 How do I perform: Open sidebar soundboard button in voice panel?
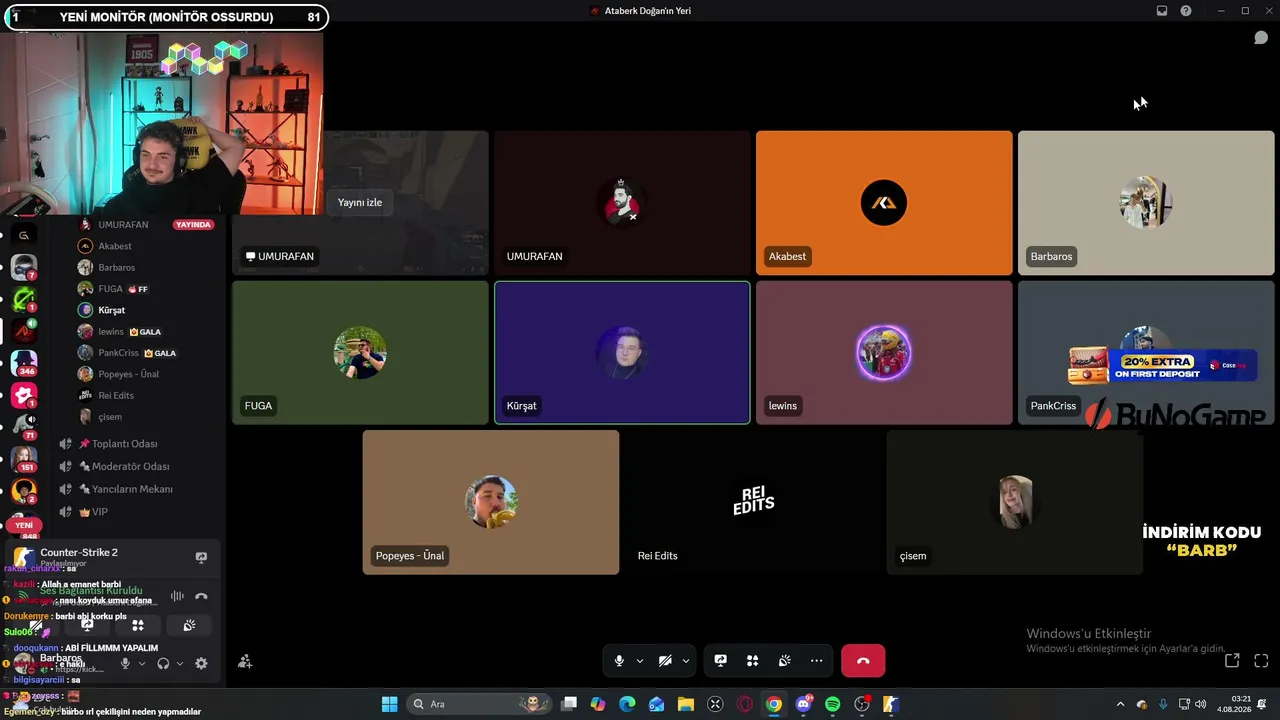click(189, 625)
